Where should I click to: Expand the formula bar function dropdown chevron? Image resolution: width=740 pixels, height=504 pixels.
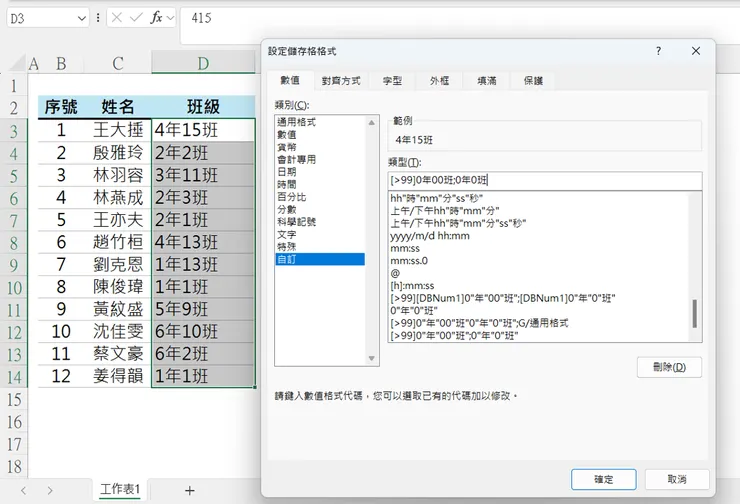coord(170,18)
